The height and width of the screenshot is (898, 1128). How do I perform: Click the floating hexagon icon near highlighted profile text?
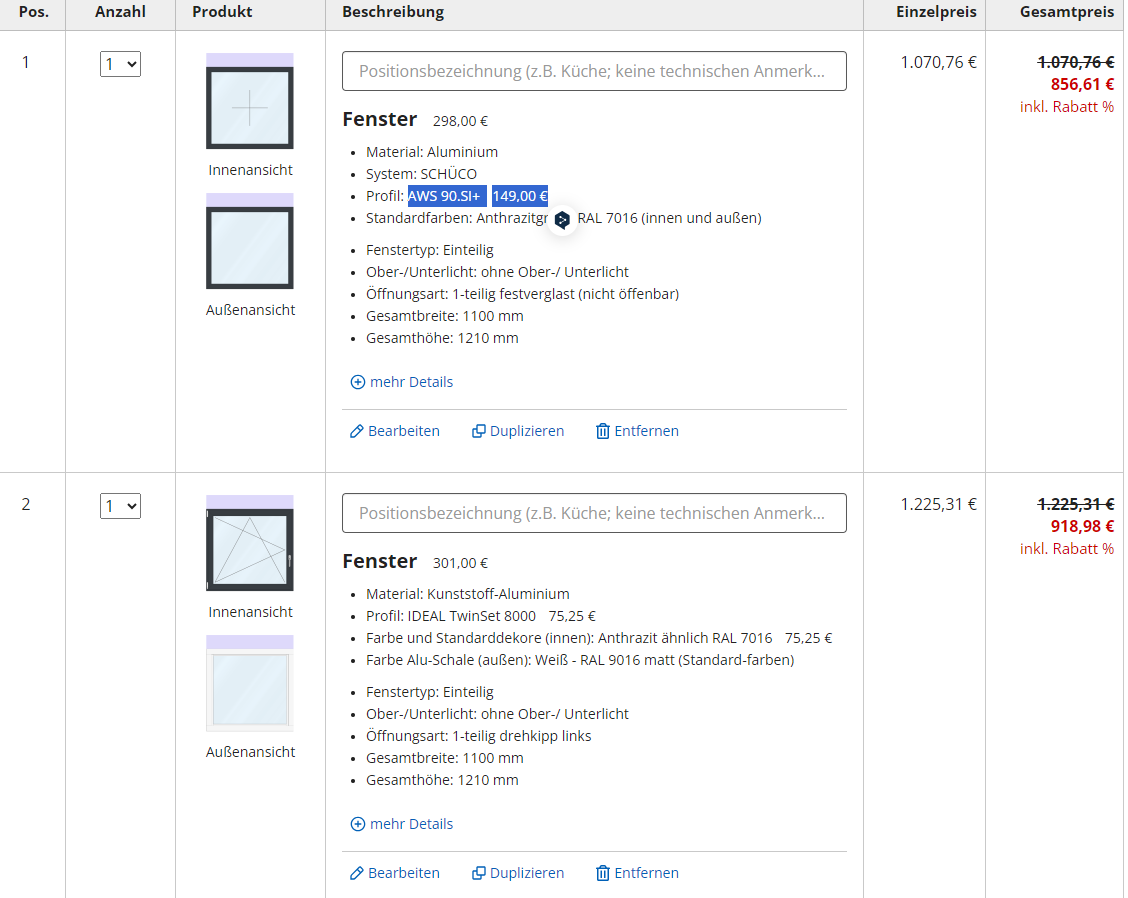(x=562, y=220)
